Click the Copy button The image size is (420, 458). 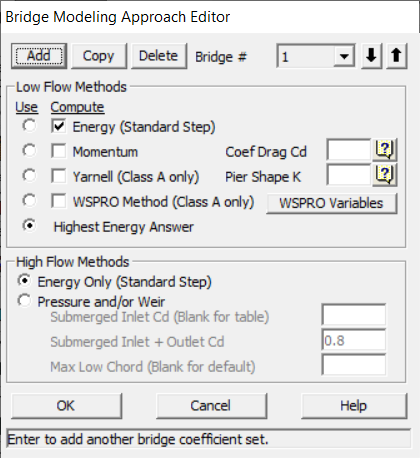coord(99,56)
